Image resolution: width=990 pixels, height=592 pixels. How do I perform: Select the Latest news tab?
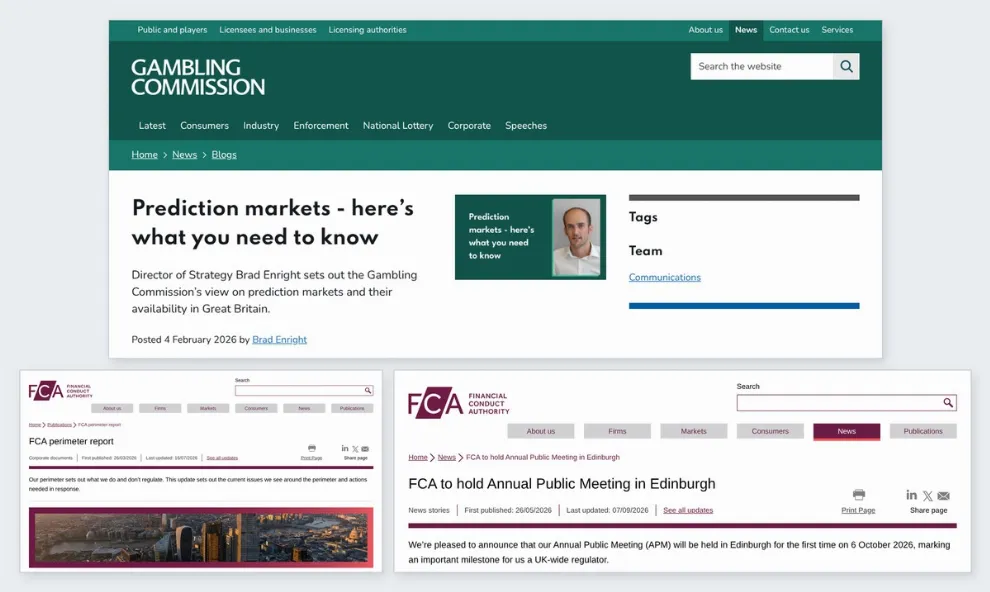click(152, 126)
